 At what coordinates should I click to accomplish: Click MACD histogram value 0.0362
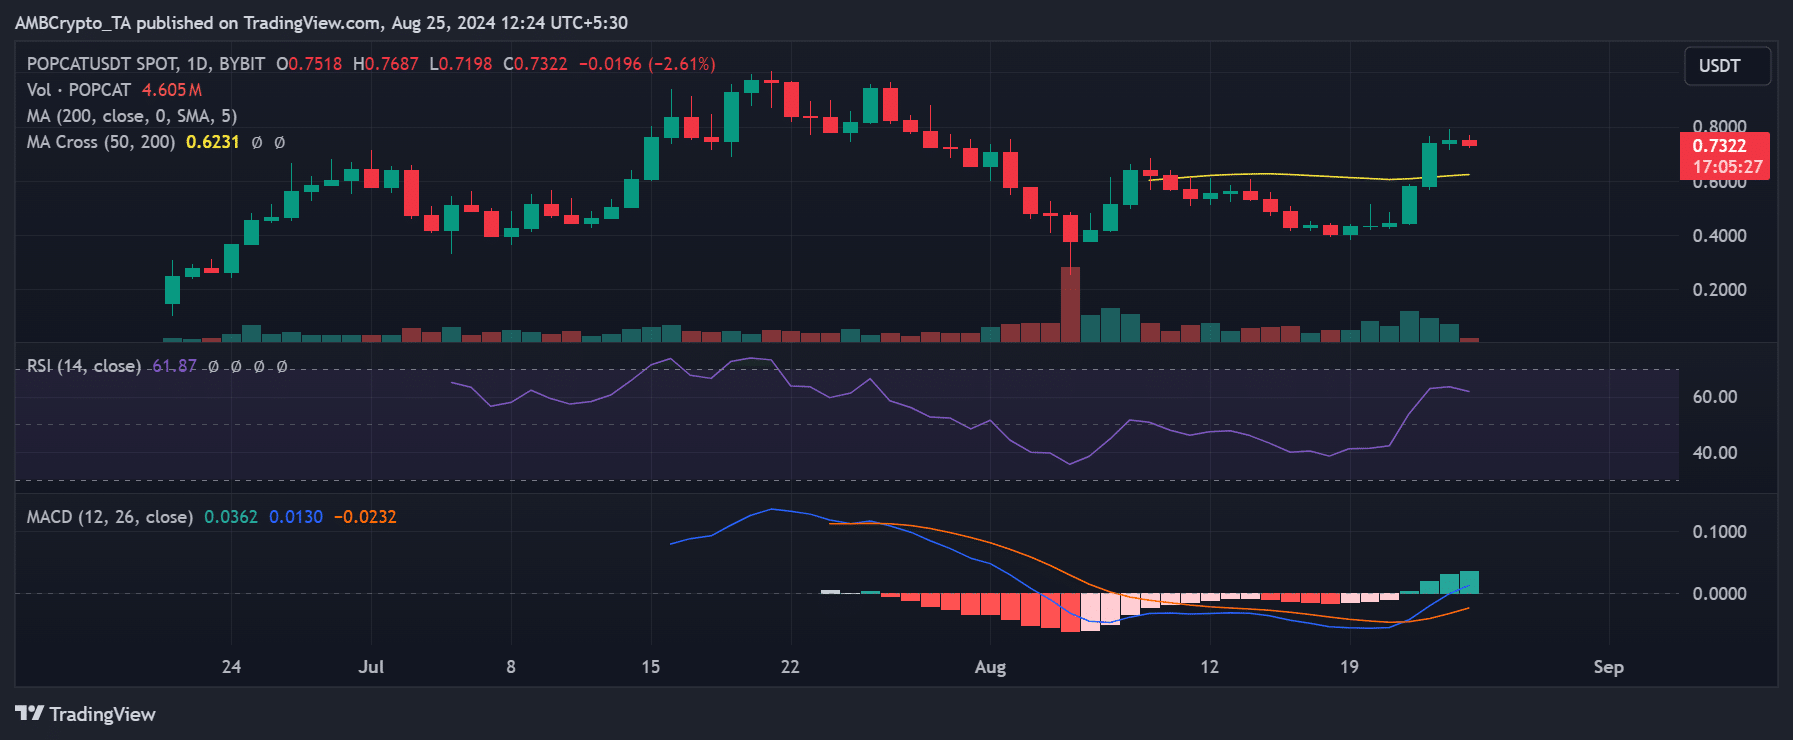[231, 517]
